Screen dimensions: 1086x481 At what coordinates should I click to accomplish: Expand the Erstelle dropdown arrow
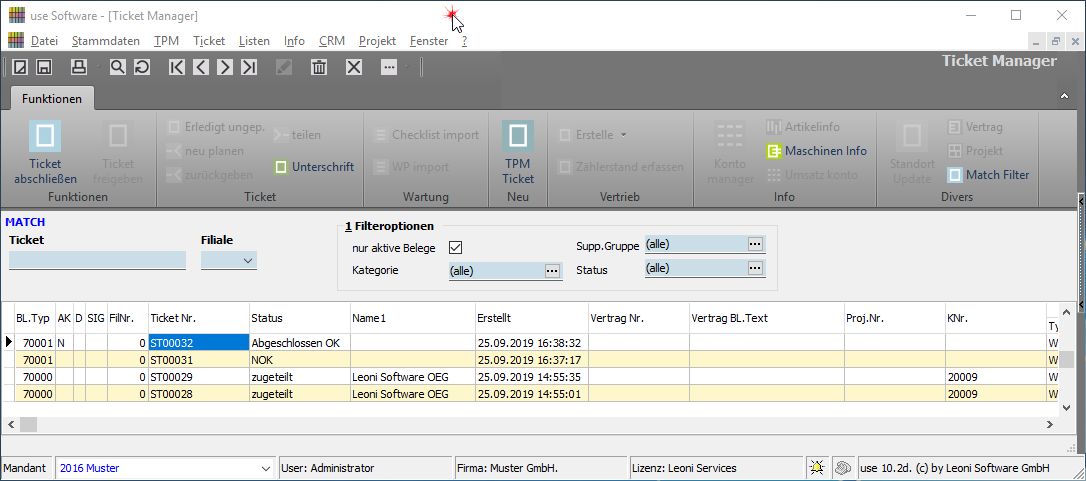(623, 135)
